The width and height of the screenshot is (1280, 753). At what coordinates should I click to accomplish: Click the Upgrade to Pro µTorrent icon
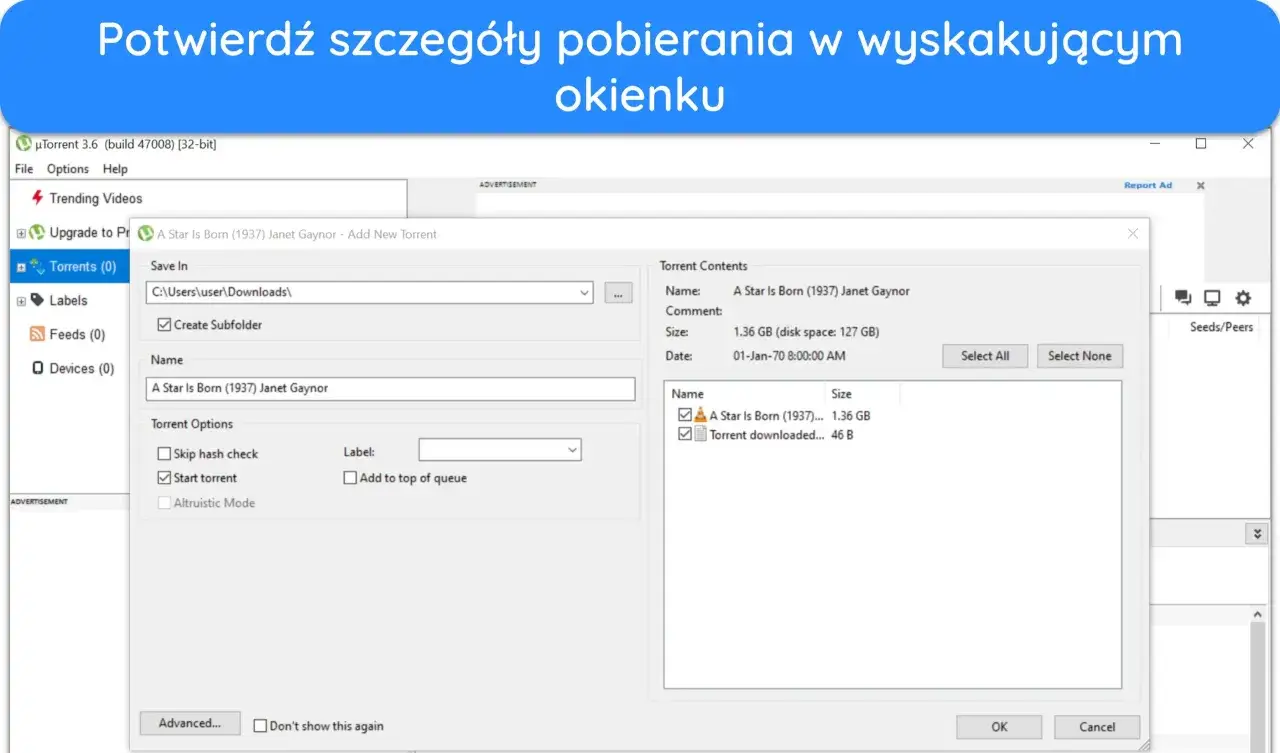click(x=36, y=232)
